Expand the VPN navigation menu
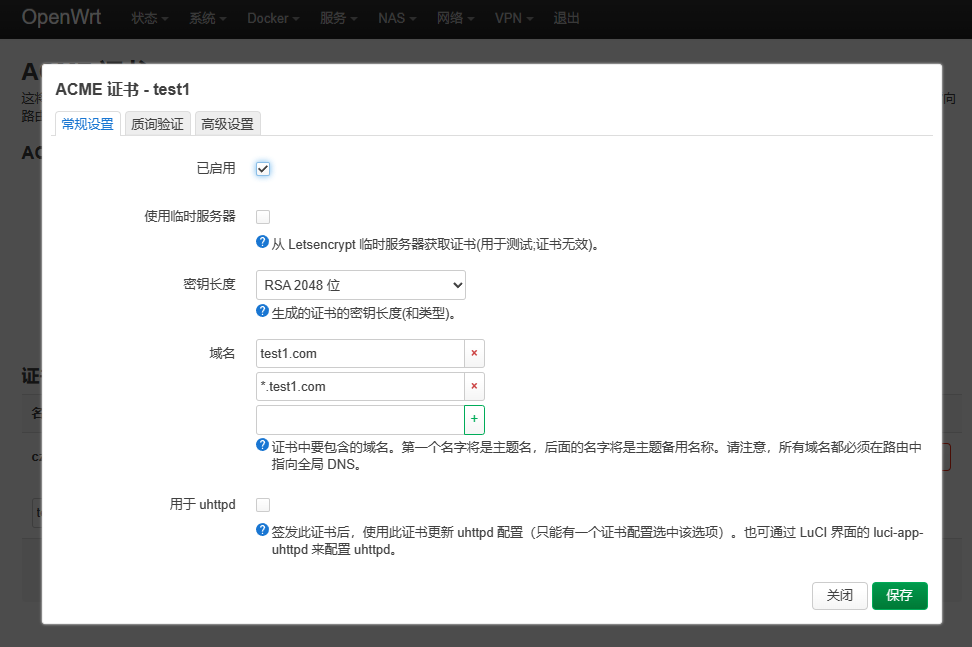972x647 pixels. [514, 19]
